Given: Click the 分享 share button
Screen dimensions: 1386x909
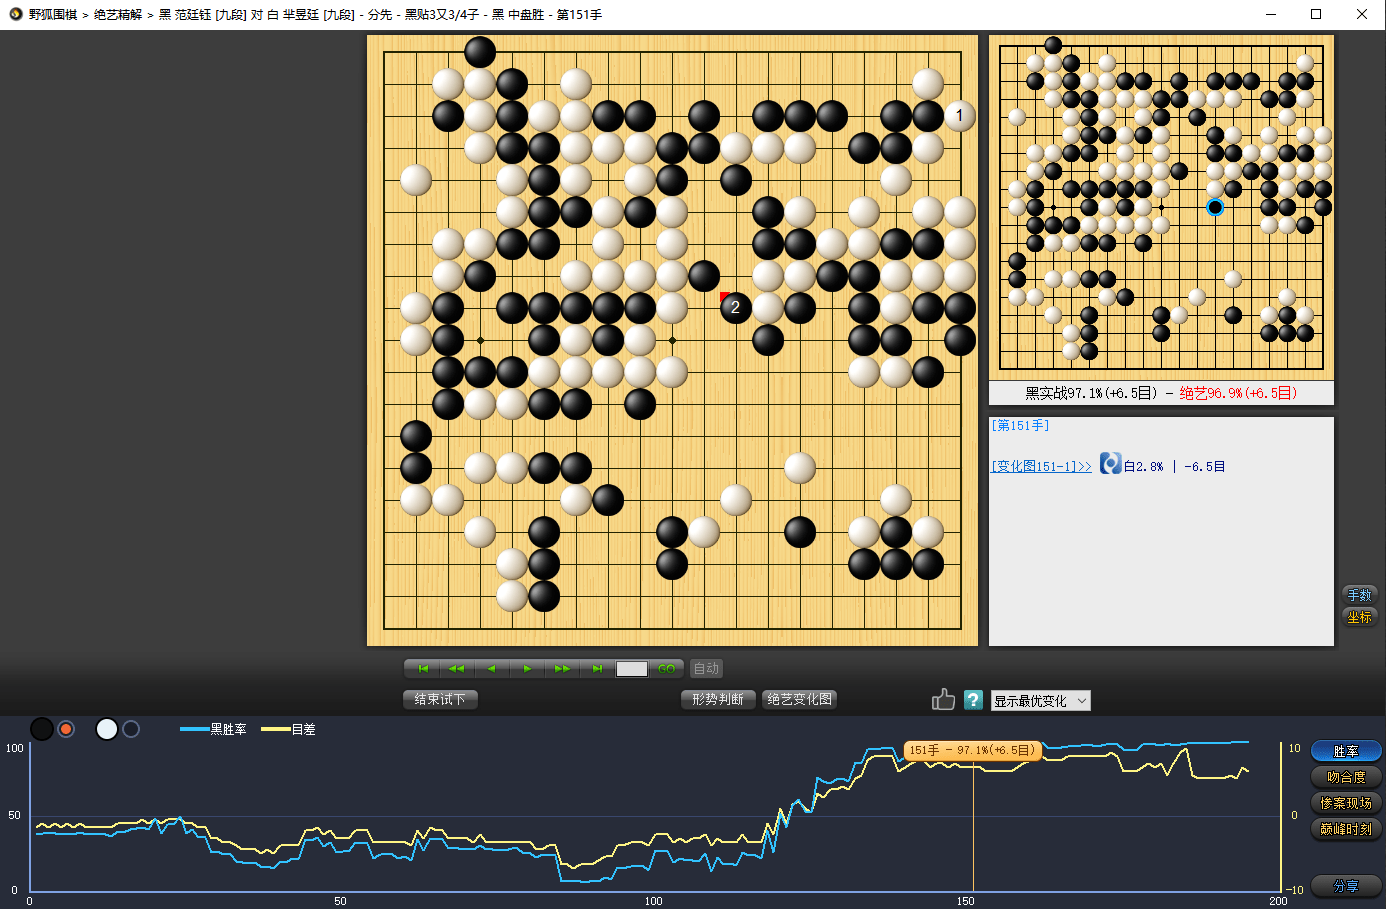Looking at the screenshot, I should coord(1346,886).
